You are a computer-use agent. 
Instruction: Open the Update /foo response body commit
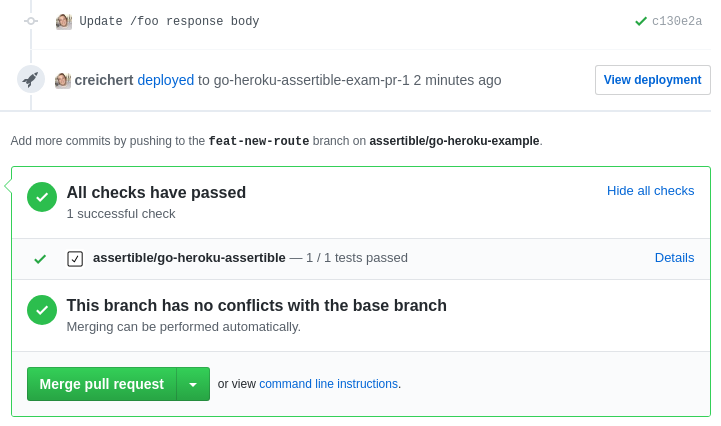pos(169,21)
